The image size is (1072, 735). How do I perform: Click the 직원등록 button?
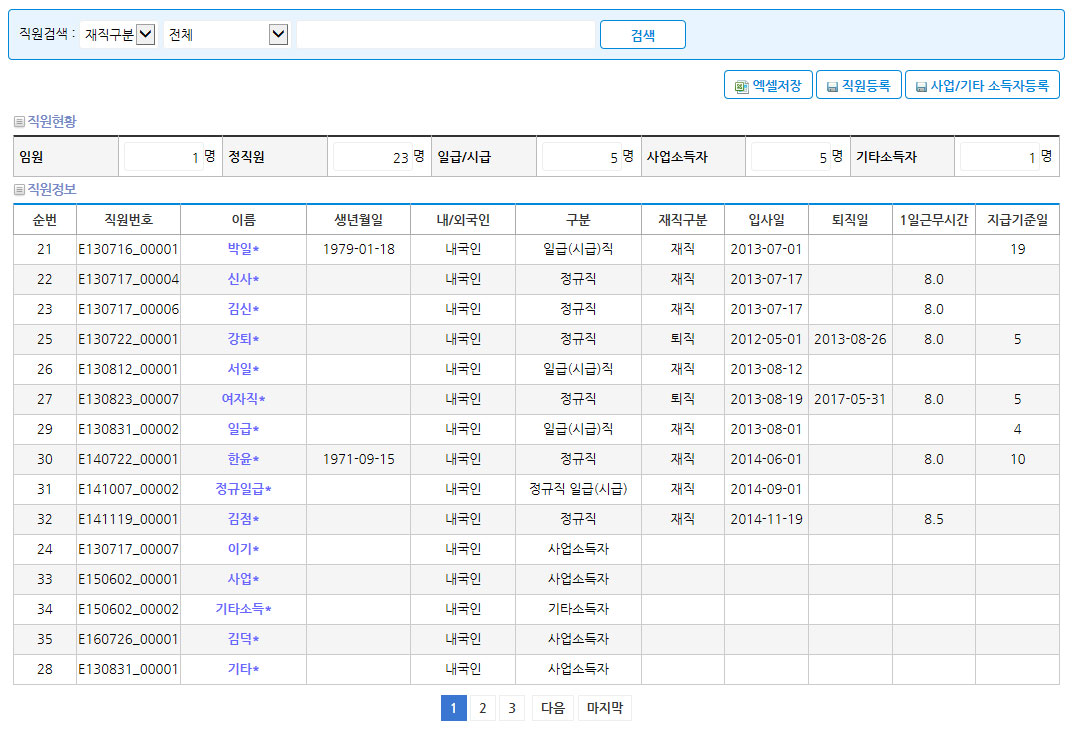tap(859, 85)
